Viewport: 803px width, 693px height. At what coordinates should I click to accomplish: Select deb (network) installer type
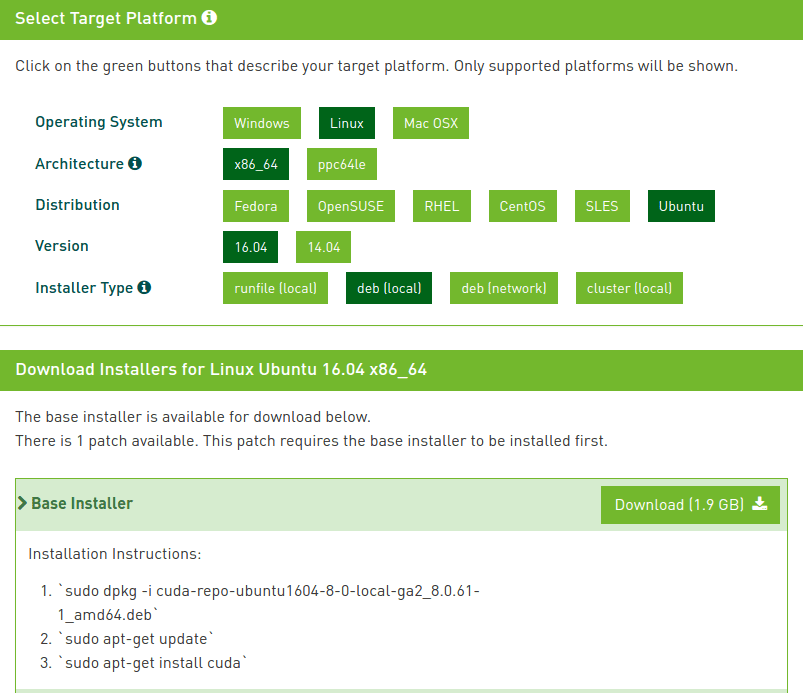point(503,288)
